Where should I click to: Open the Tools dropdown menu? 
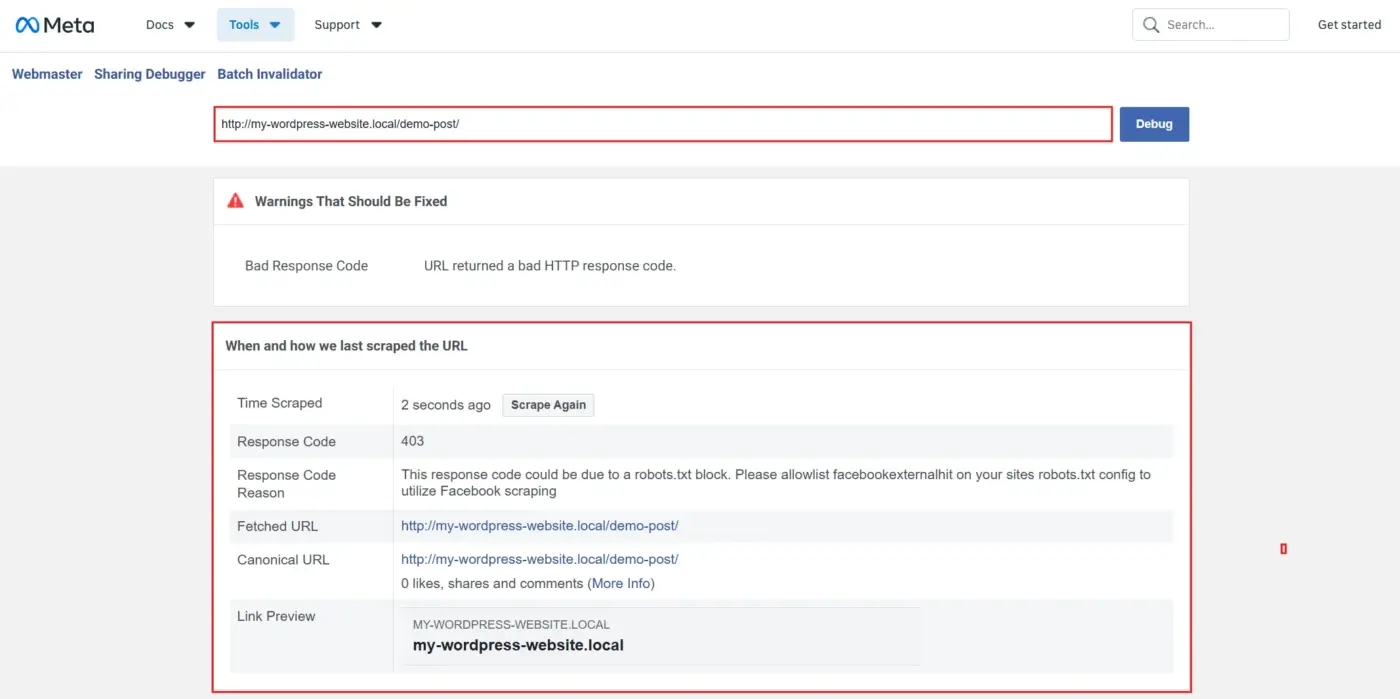(255, 25)
